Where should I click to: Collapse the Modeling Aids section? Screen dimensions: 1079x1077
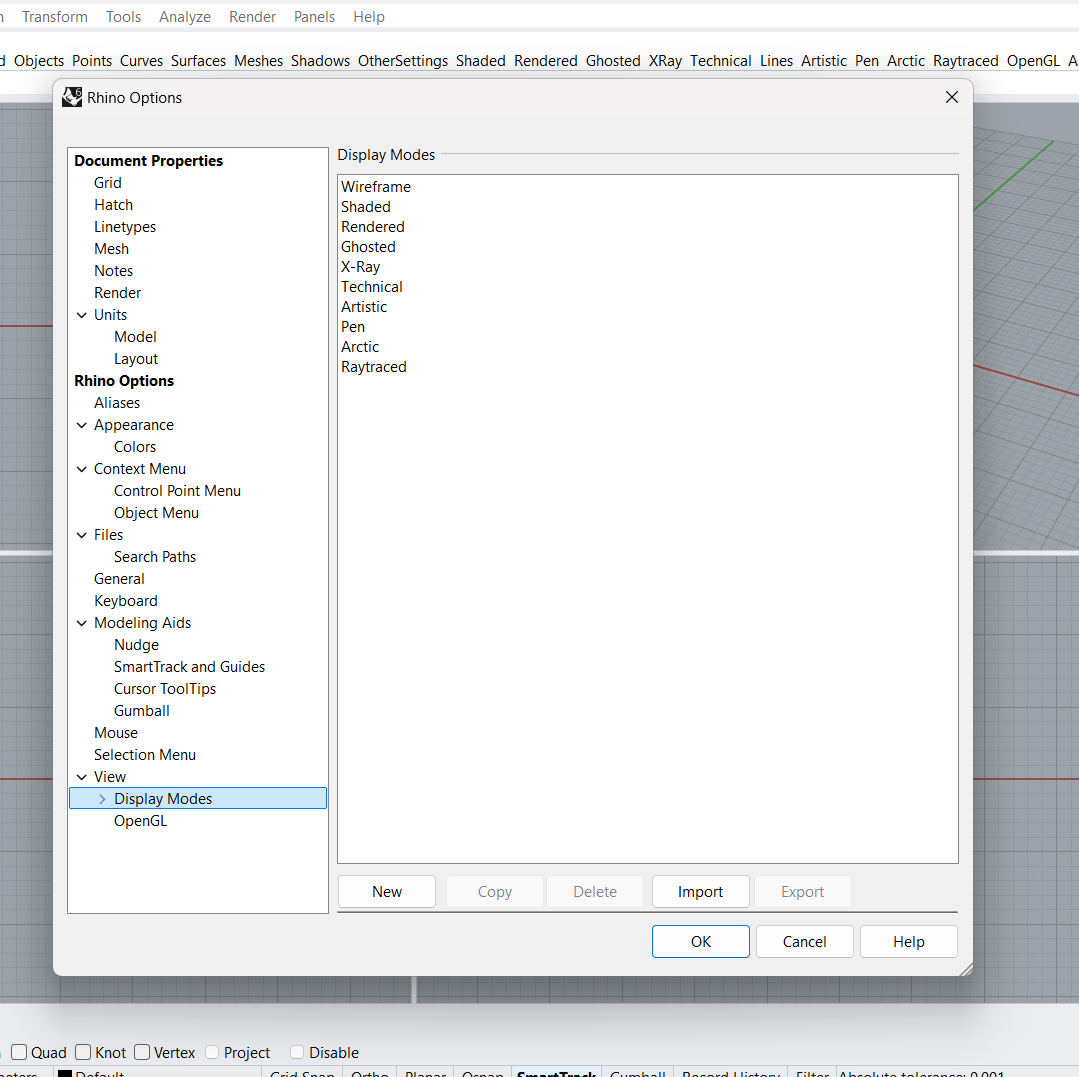[x=82, y=623]
